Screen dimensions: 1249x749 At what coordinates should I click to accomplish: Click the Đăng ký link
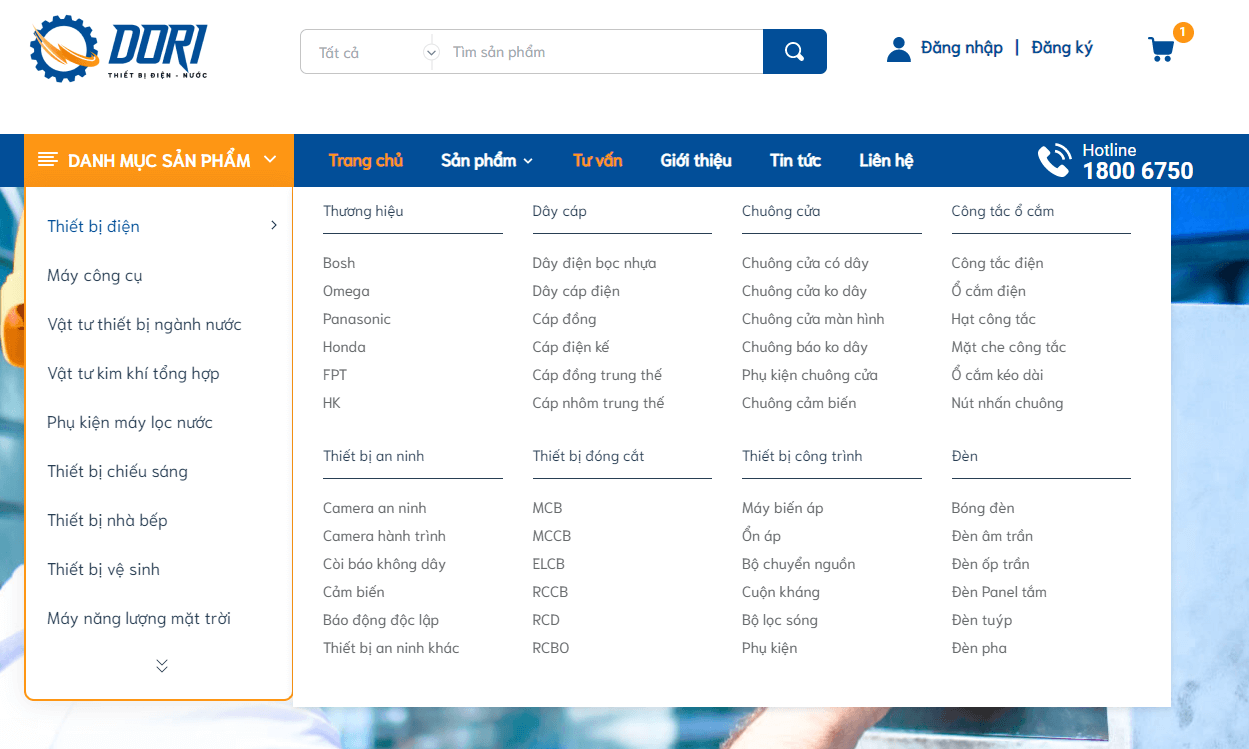click(1062, 48)
